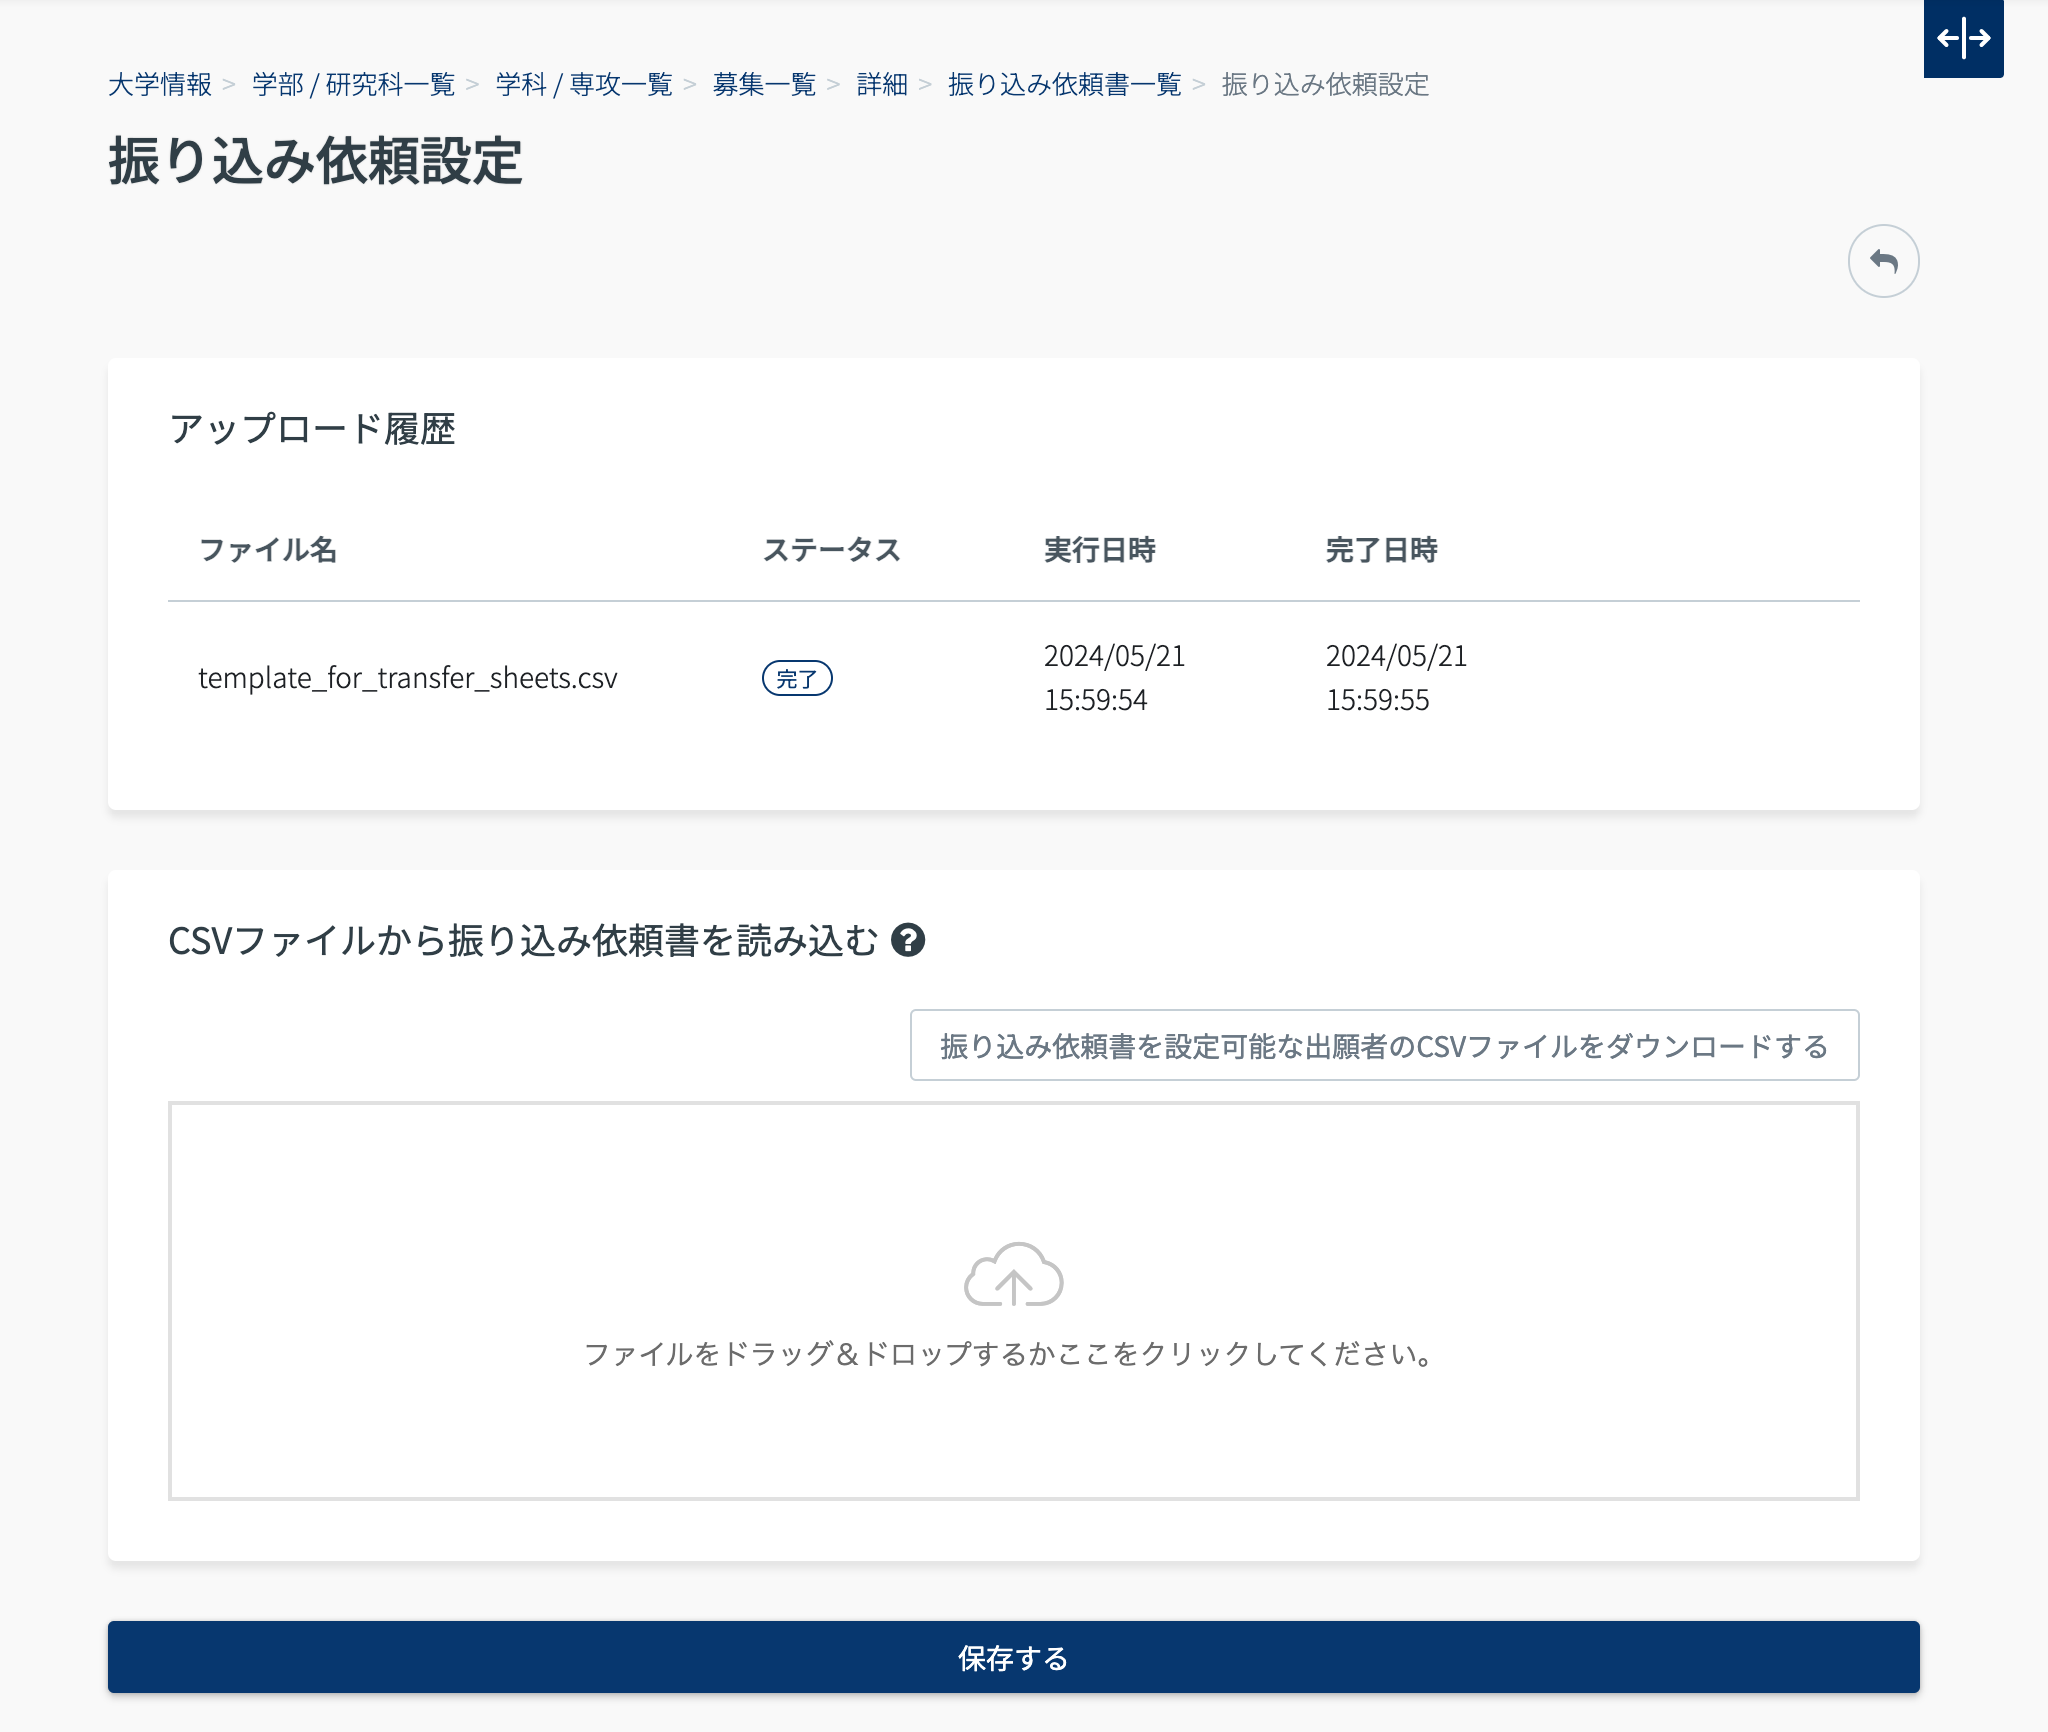Click the circular back arrow button
Screen dimensions: 2048x1732
(1883, 261)
